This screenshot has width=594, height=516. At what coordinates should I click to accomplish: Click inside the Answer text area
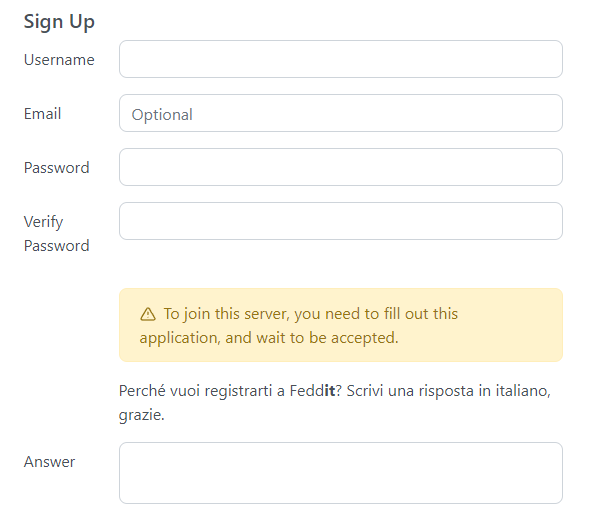pyautogui.click(x=341, y=473)
